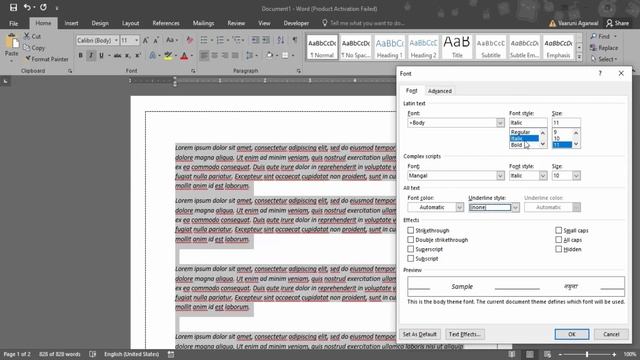This screenshot has height=360, width=640.
Task: Click the font color red A icon
Action: pyautogui.click(x=184, y=56)
